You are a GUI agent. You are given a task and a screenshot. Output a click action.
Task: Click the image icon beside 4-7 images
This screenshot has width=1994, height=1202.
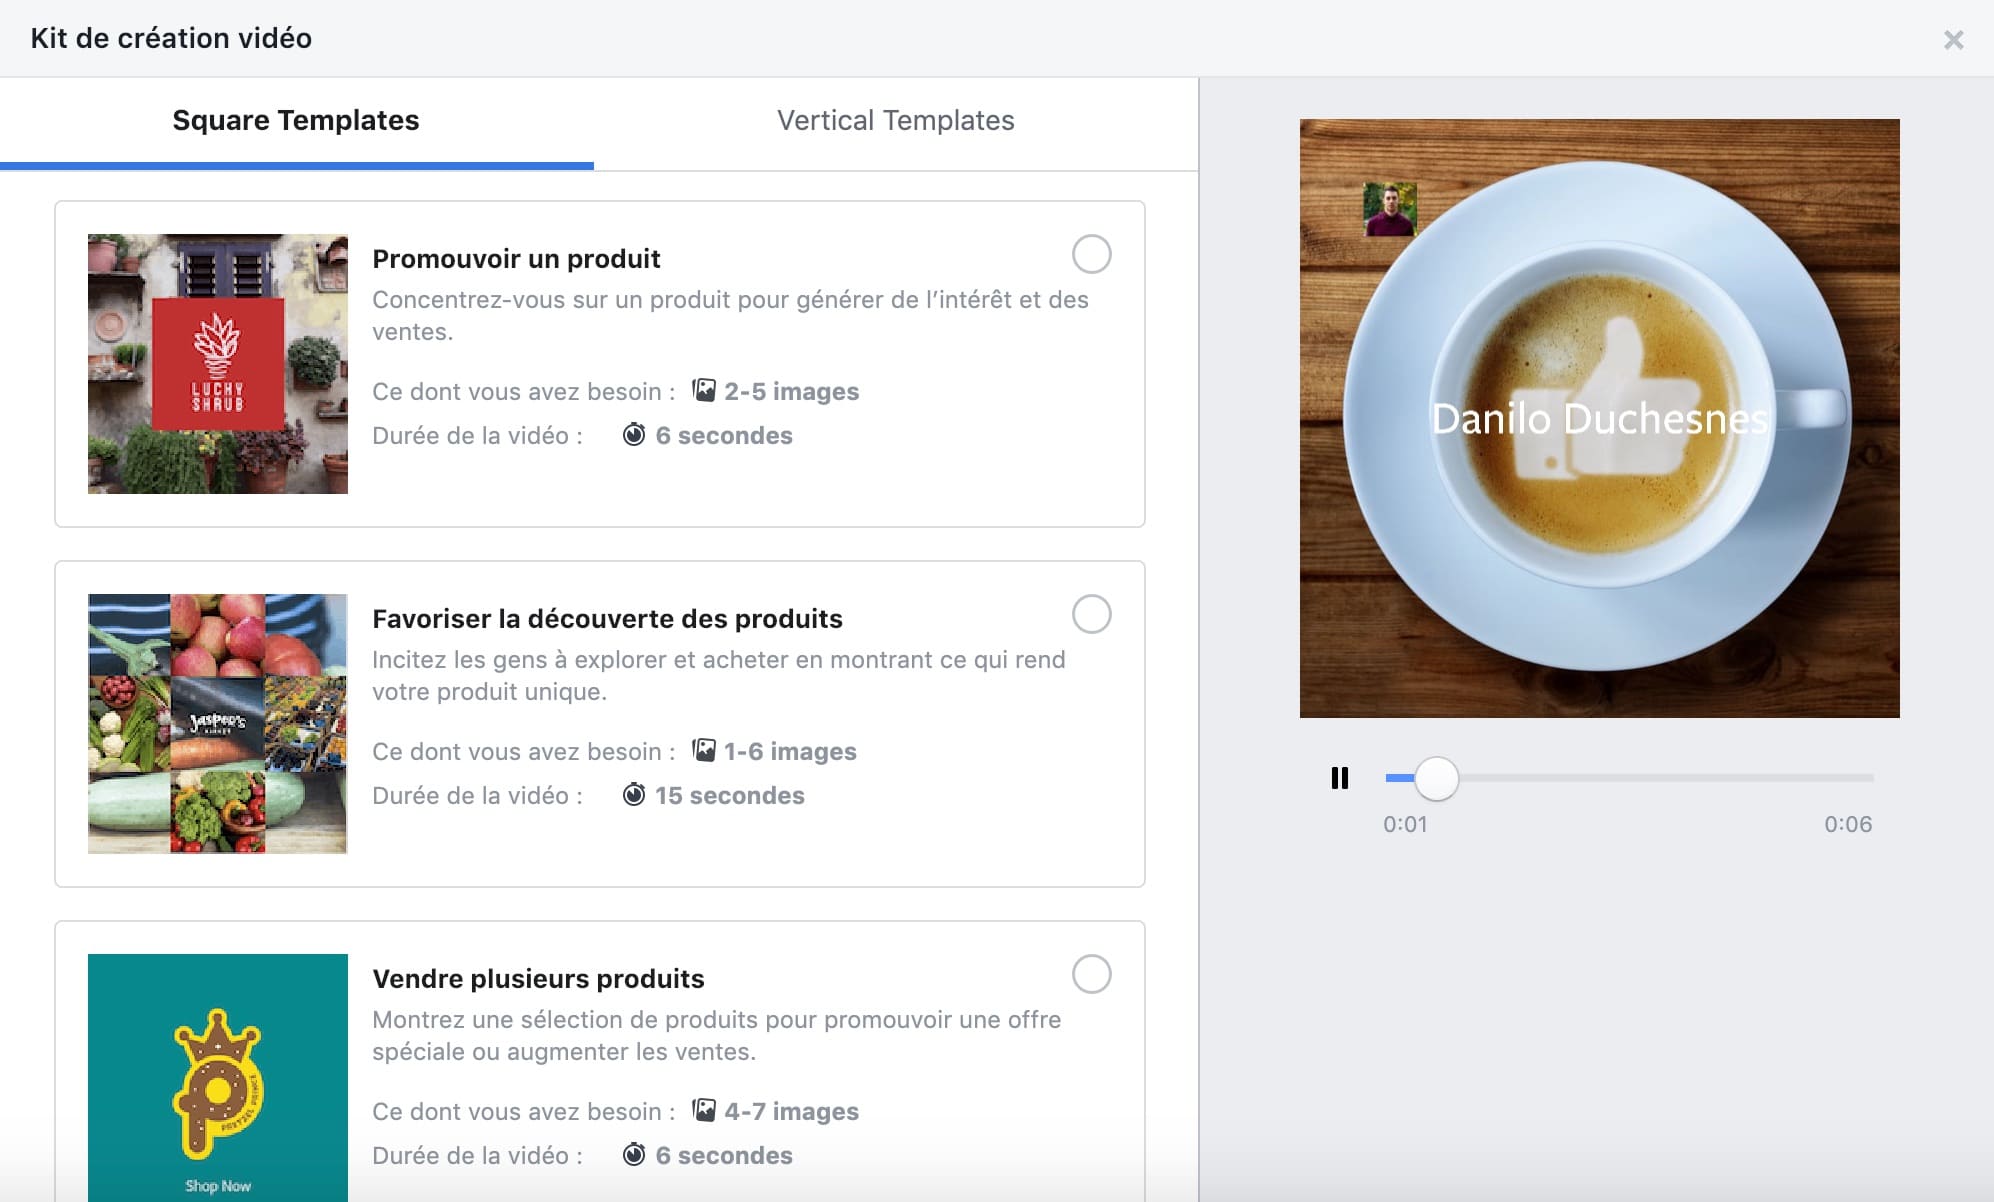coord(704,1110)
